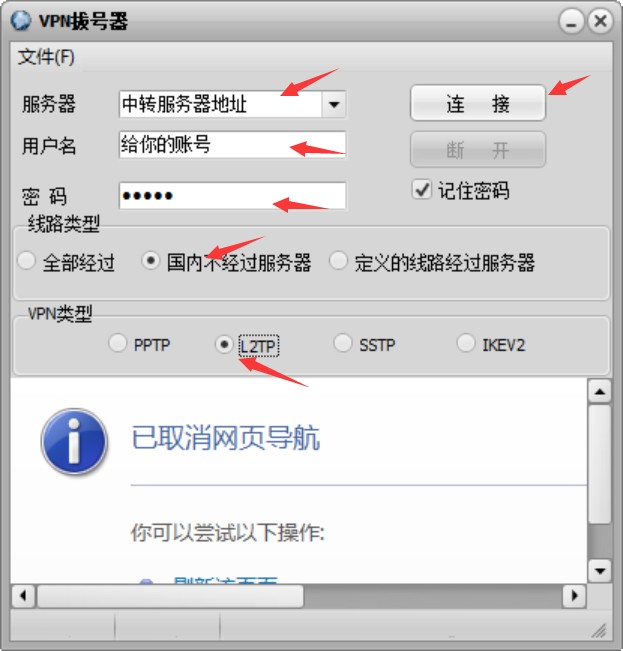This screenshot has height=651, width=623.
Task: Expand the 服务器 dropdown arrow
Action: (x=334, y=104)
